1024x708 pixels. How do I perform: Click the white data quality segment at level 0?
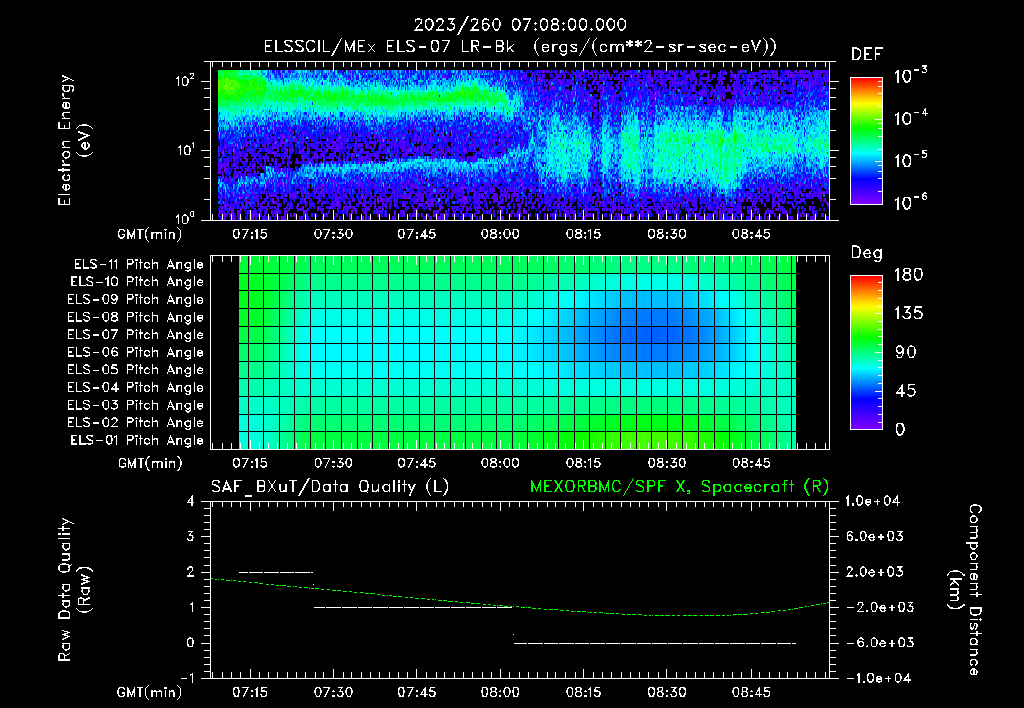654,643
